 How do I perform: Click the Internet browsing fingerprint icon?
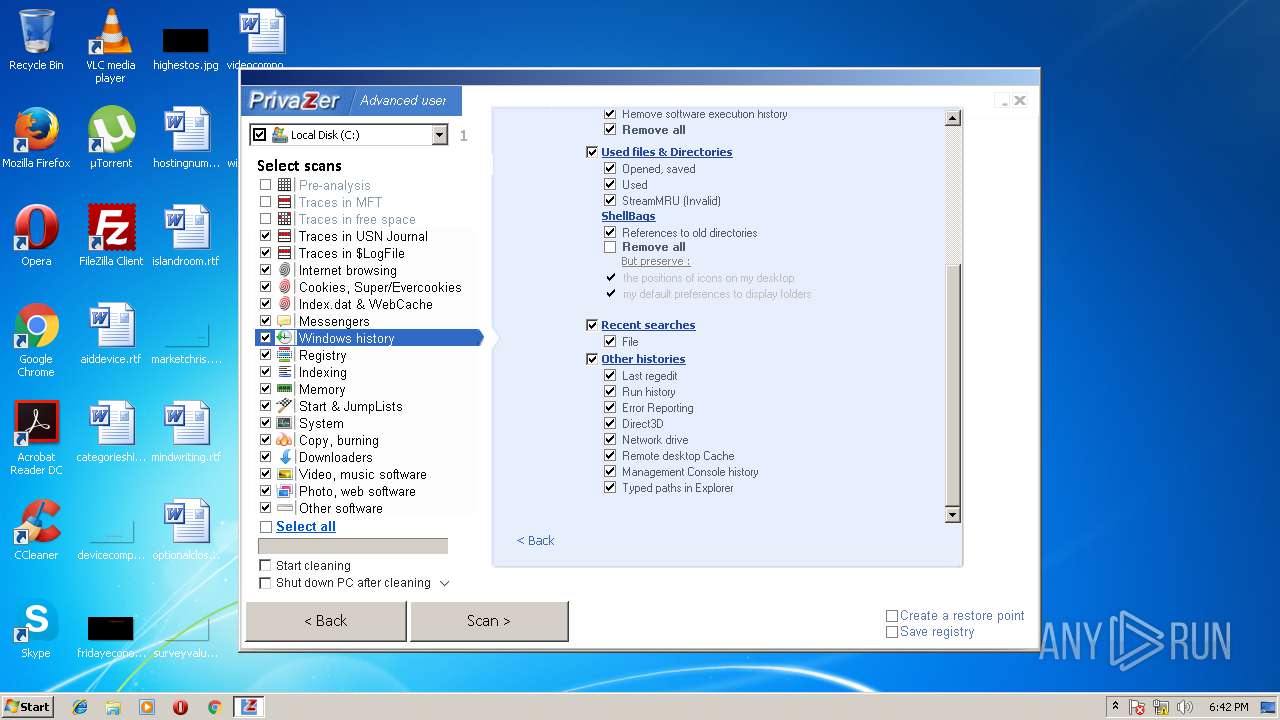pyautogui.click(x=285, y=270)
